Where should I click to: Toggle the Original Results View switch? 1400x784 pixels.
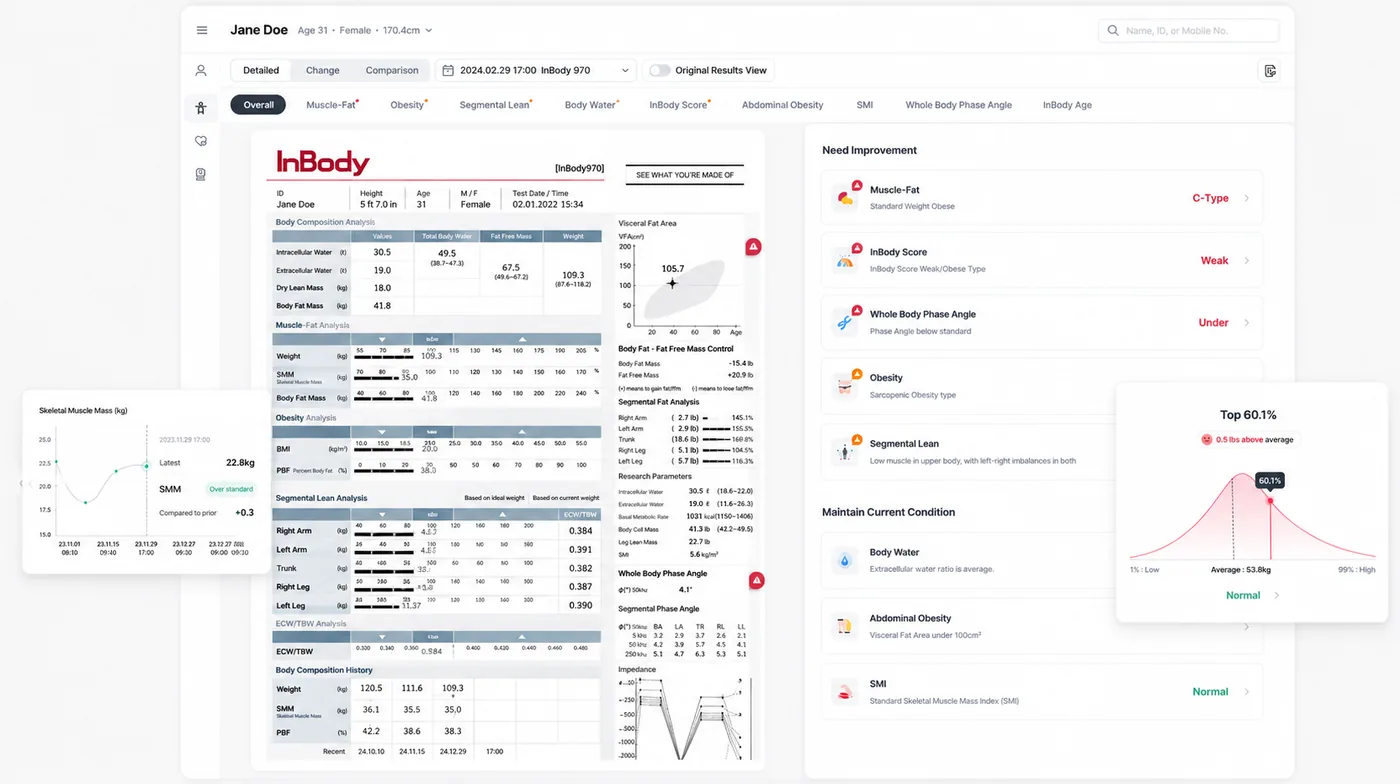(659, 70)
